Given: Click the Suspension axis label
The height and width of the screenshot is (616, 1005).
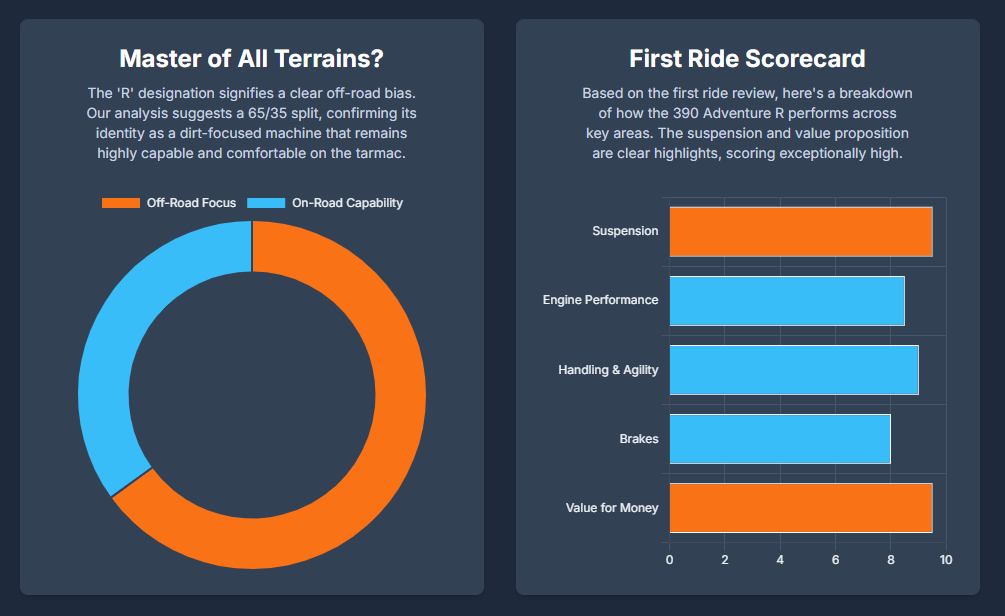Looking at the screenshot, I should pos(625,231).
